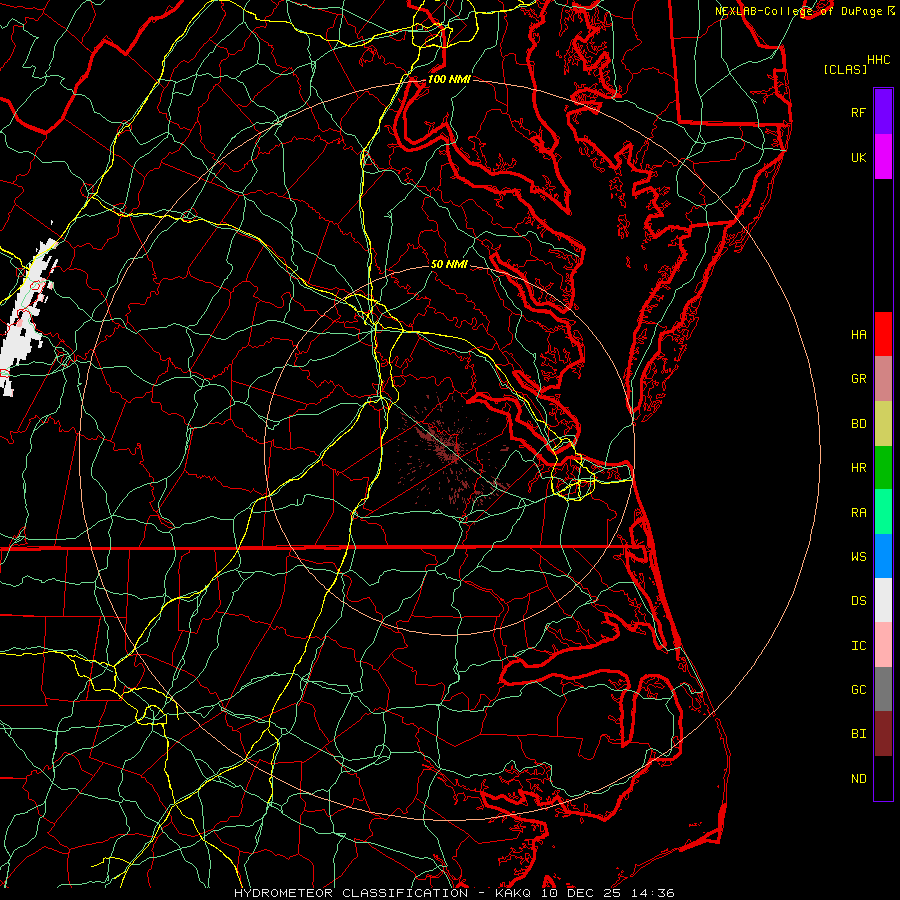Click the [CLAS] units label
Image resolution: width=900 pixels, height=900 pixels.
click(x=845, y=69)
